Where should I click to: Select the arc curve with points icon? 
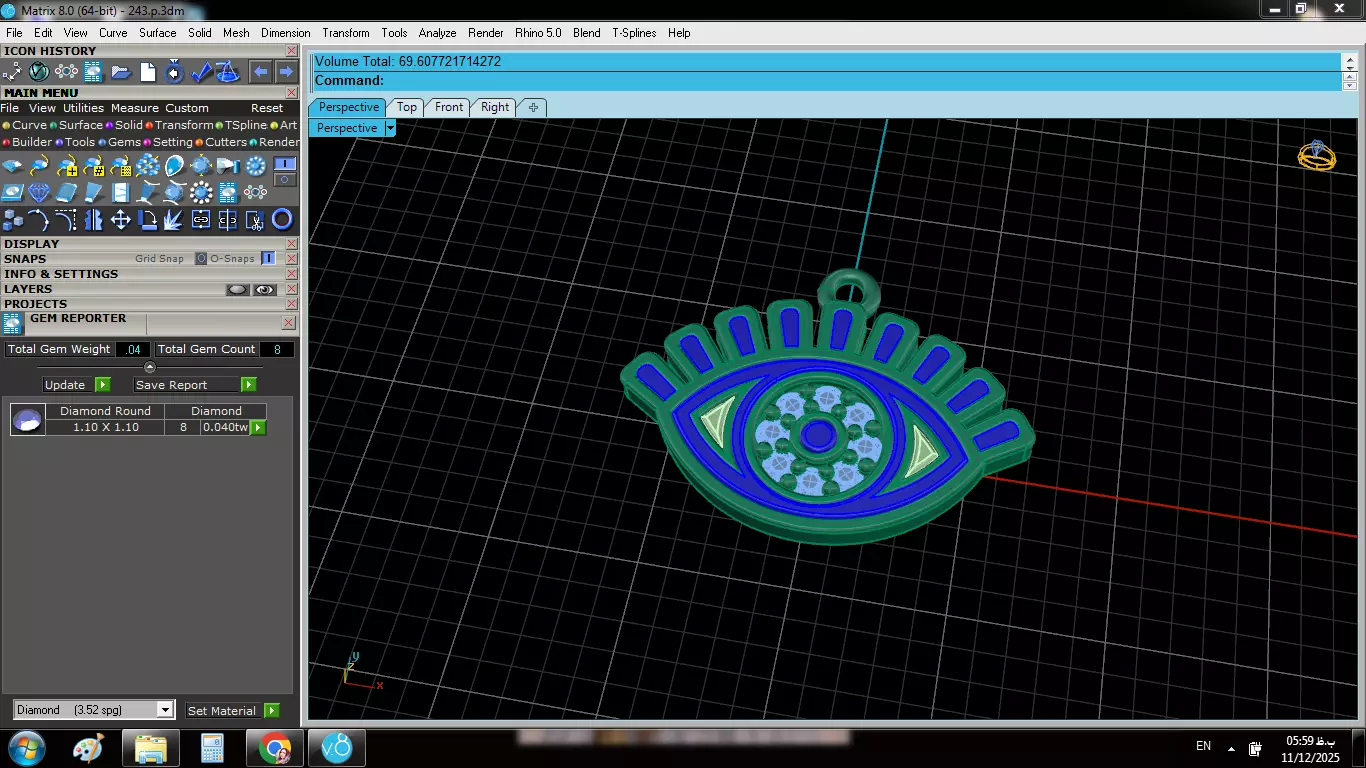tap(39, 220)
